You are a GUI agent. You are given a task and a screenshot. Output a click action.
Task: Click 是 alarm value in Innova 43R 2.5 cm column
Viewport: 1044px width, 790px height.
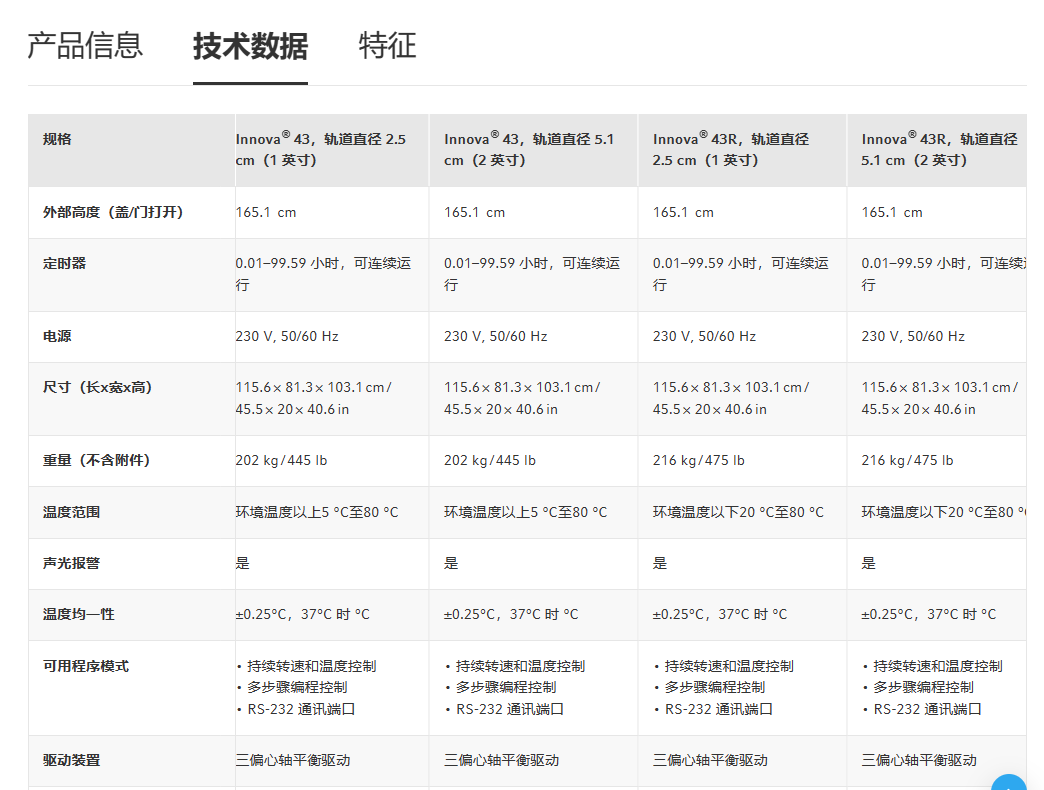[x=660, y=563]
